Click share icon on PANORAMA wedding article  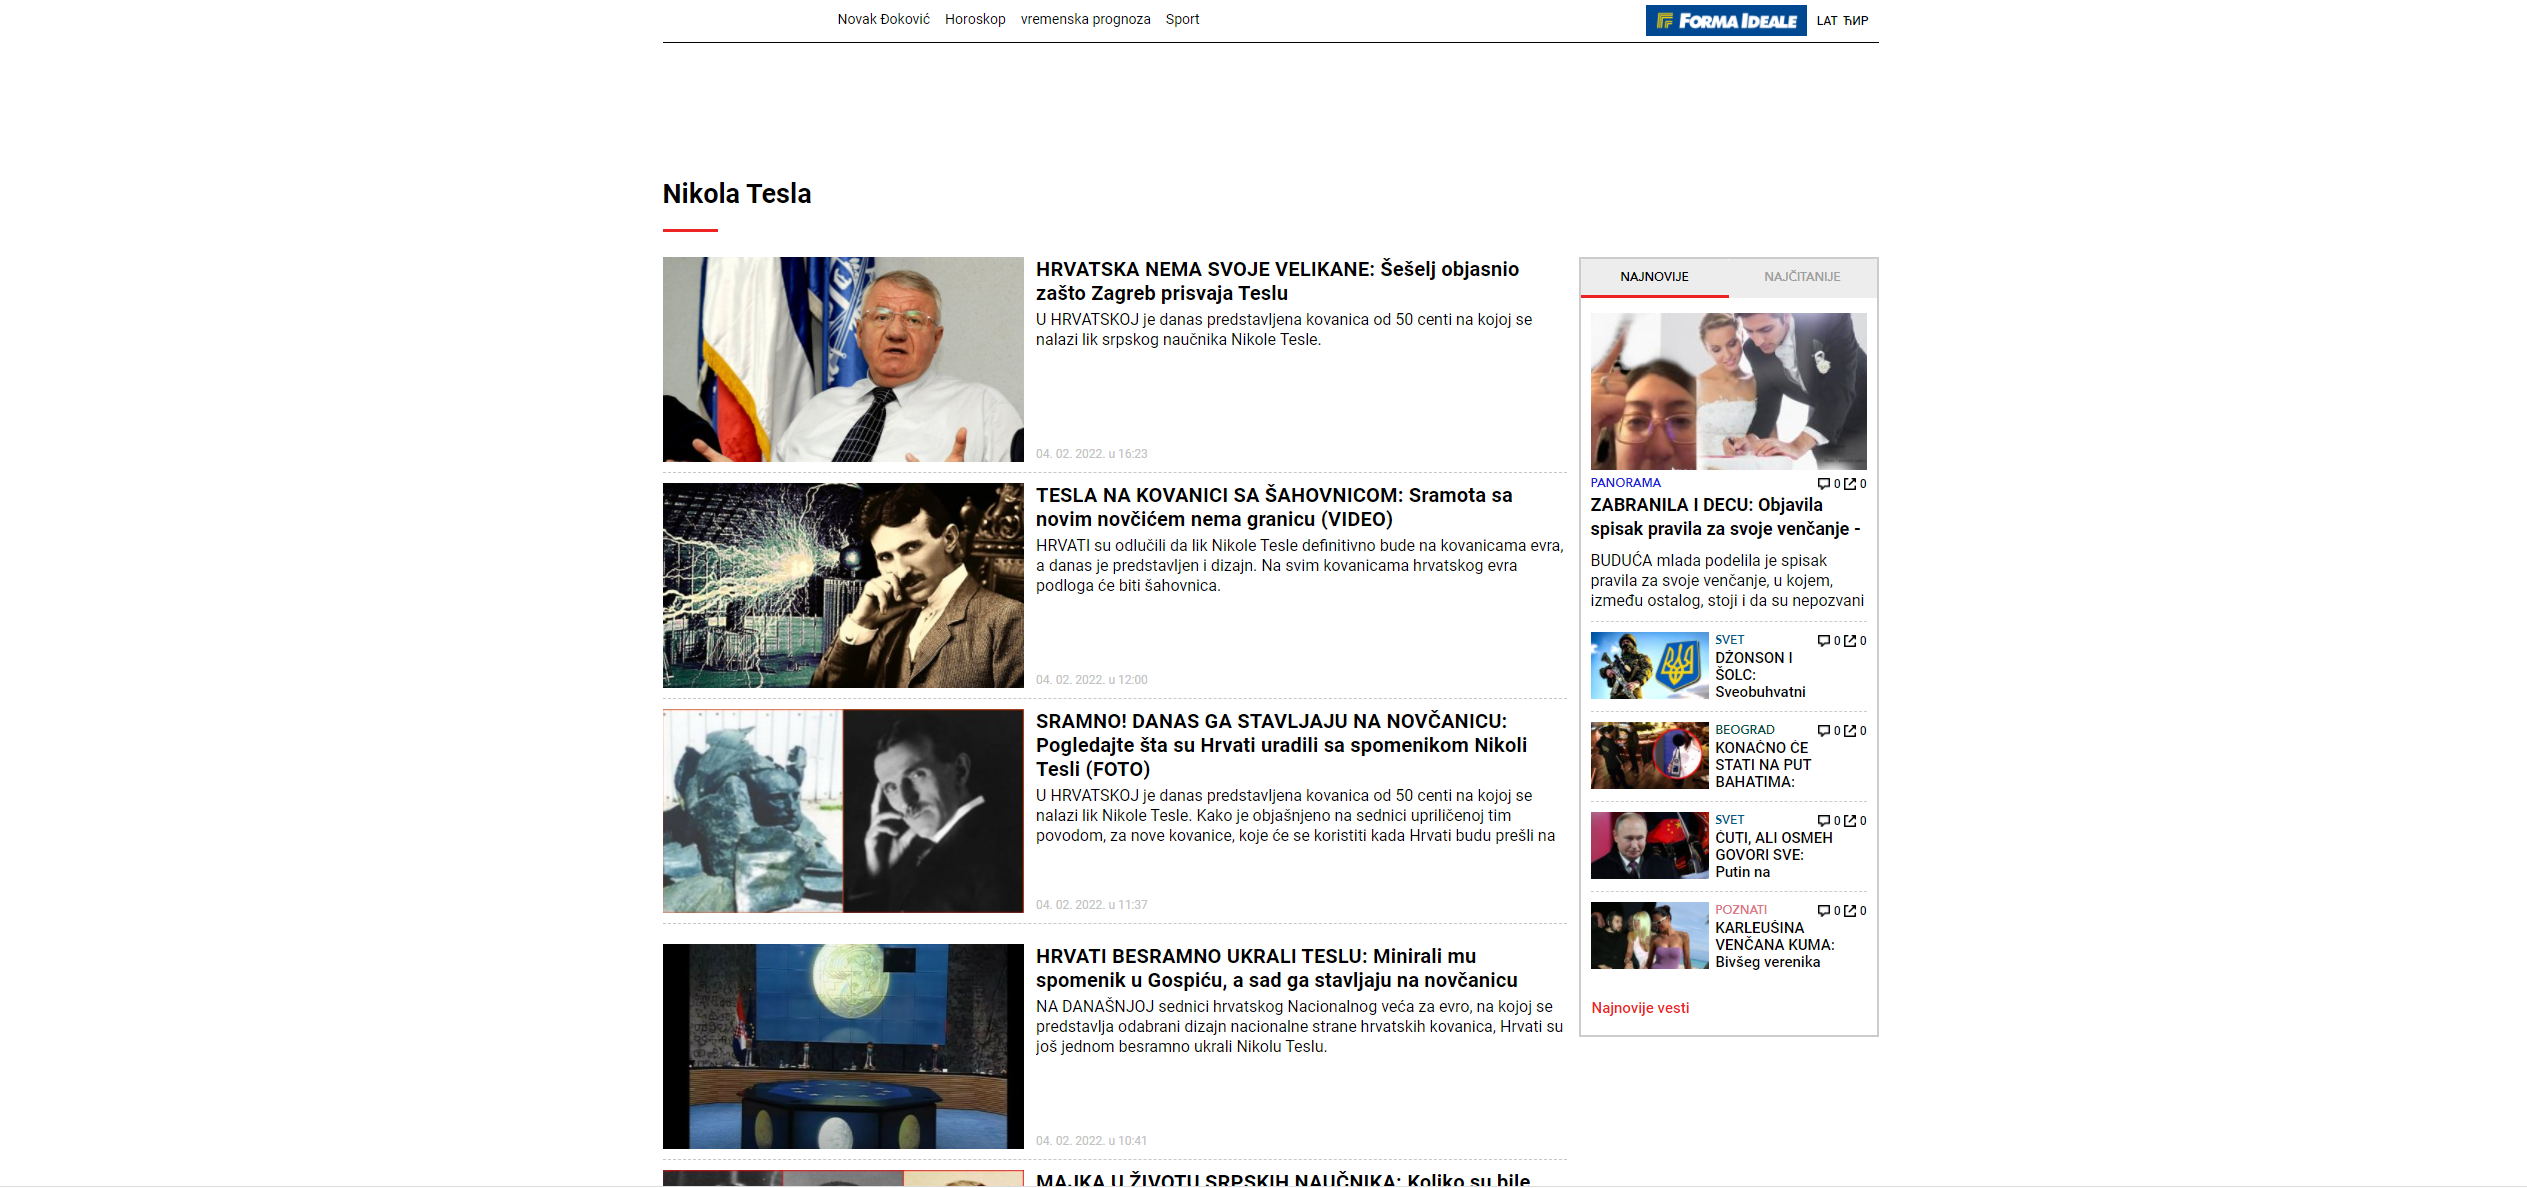1850,484
